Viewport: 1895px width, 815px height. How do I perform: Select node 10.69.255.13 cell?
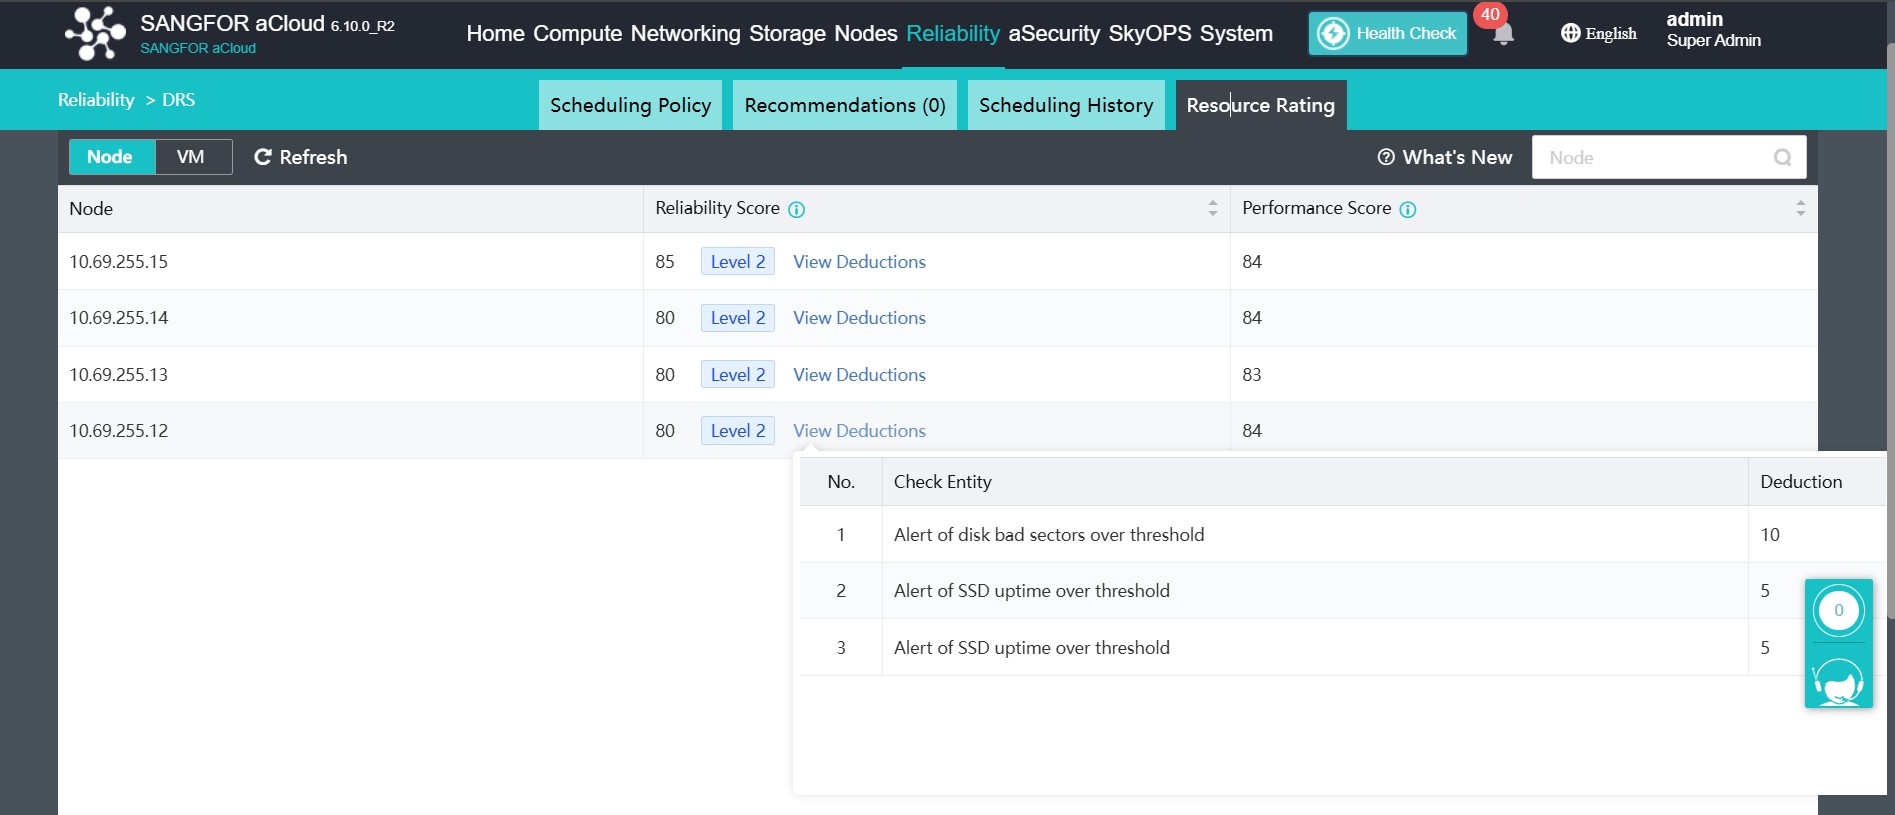(x=350, y=374)
